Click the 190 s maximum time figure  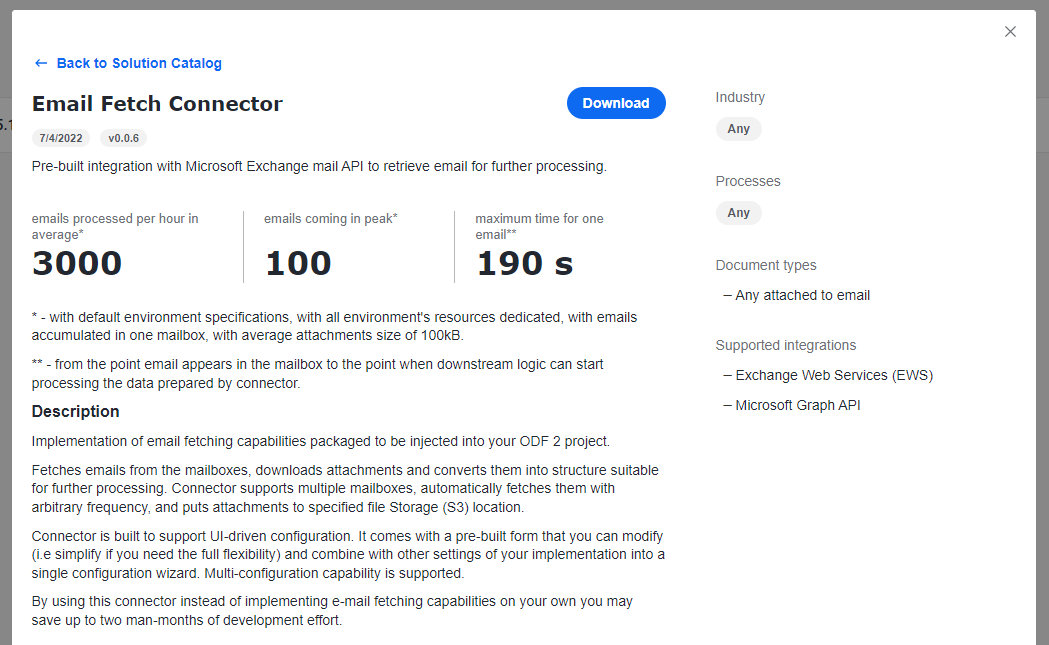point(525,263)
